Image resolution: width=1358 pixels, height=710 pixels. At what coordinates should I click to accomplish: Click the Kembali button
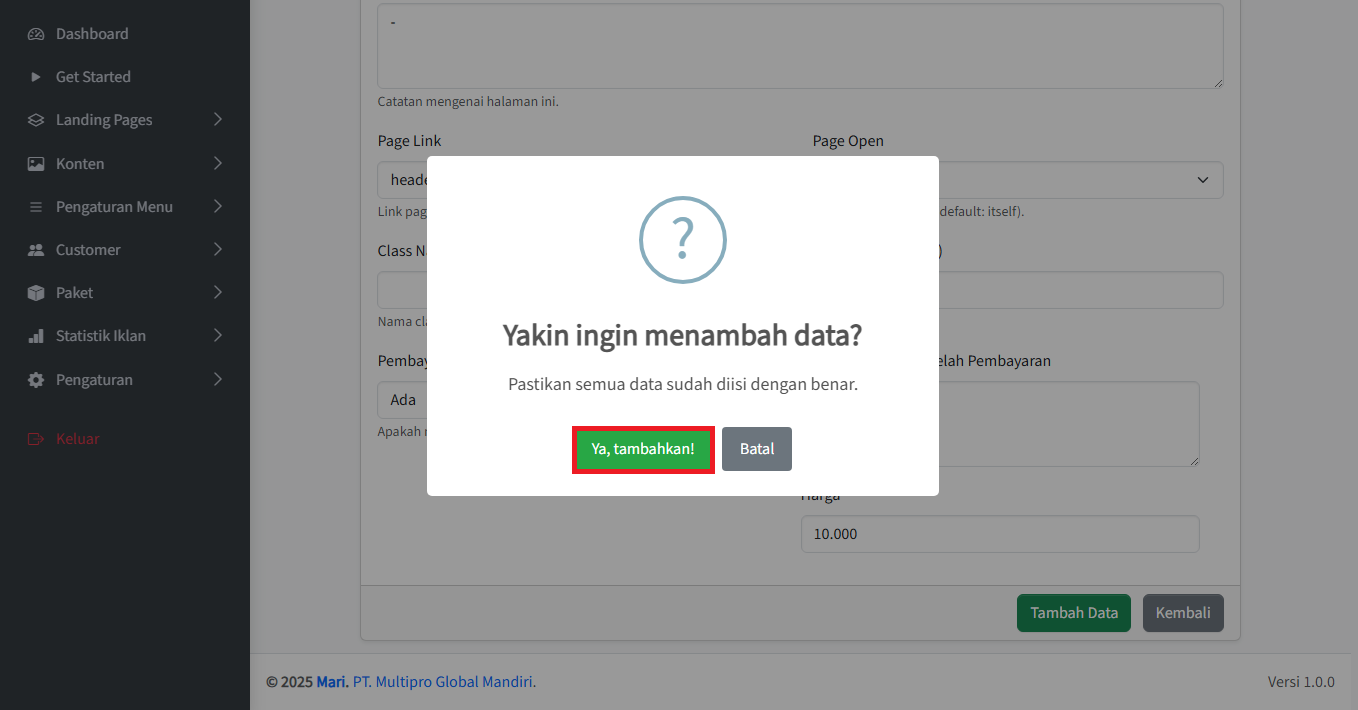1183,613
